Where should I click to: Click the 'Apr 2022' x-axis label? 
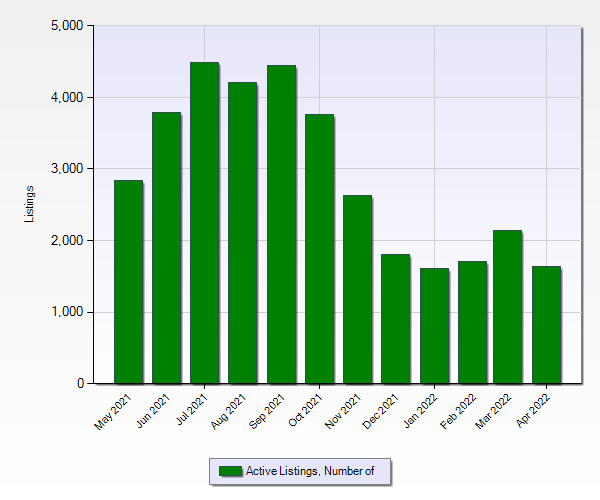tap(530, 410)
